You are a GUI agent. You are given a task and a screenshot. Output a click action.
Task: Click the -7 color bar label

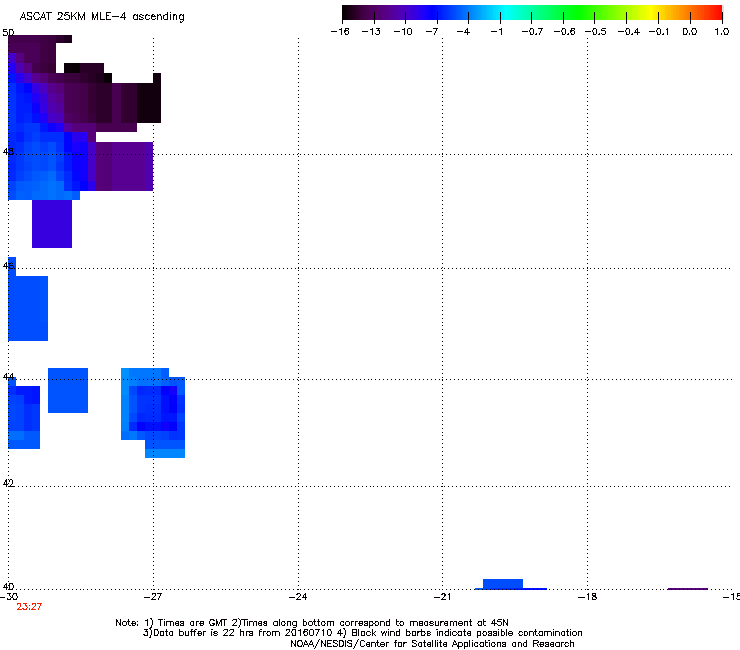tap(432, 32)
